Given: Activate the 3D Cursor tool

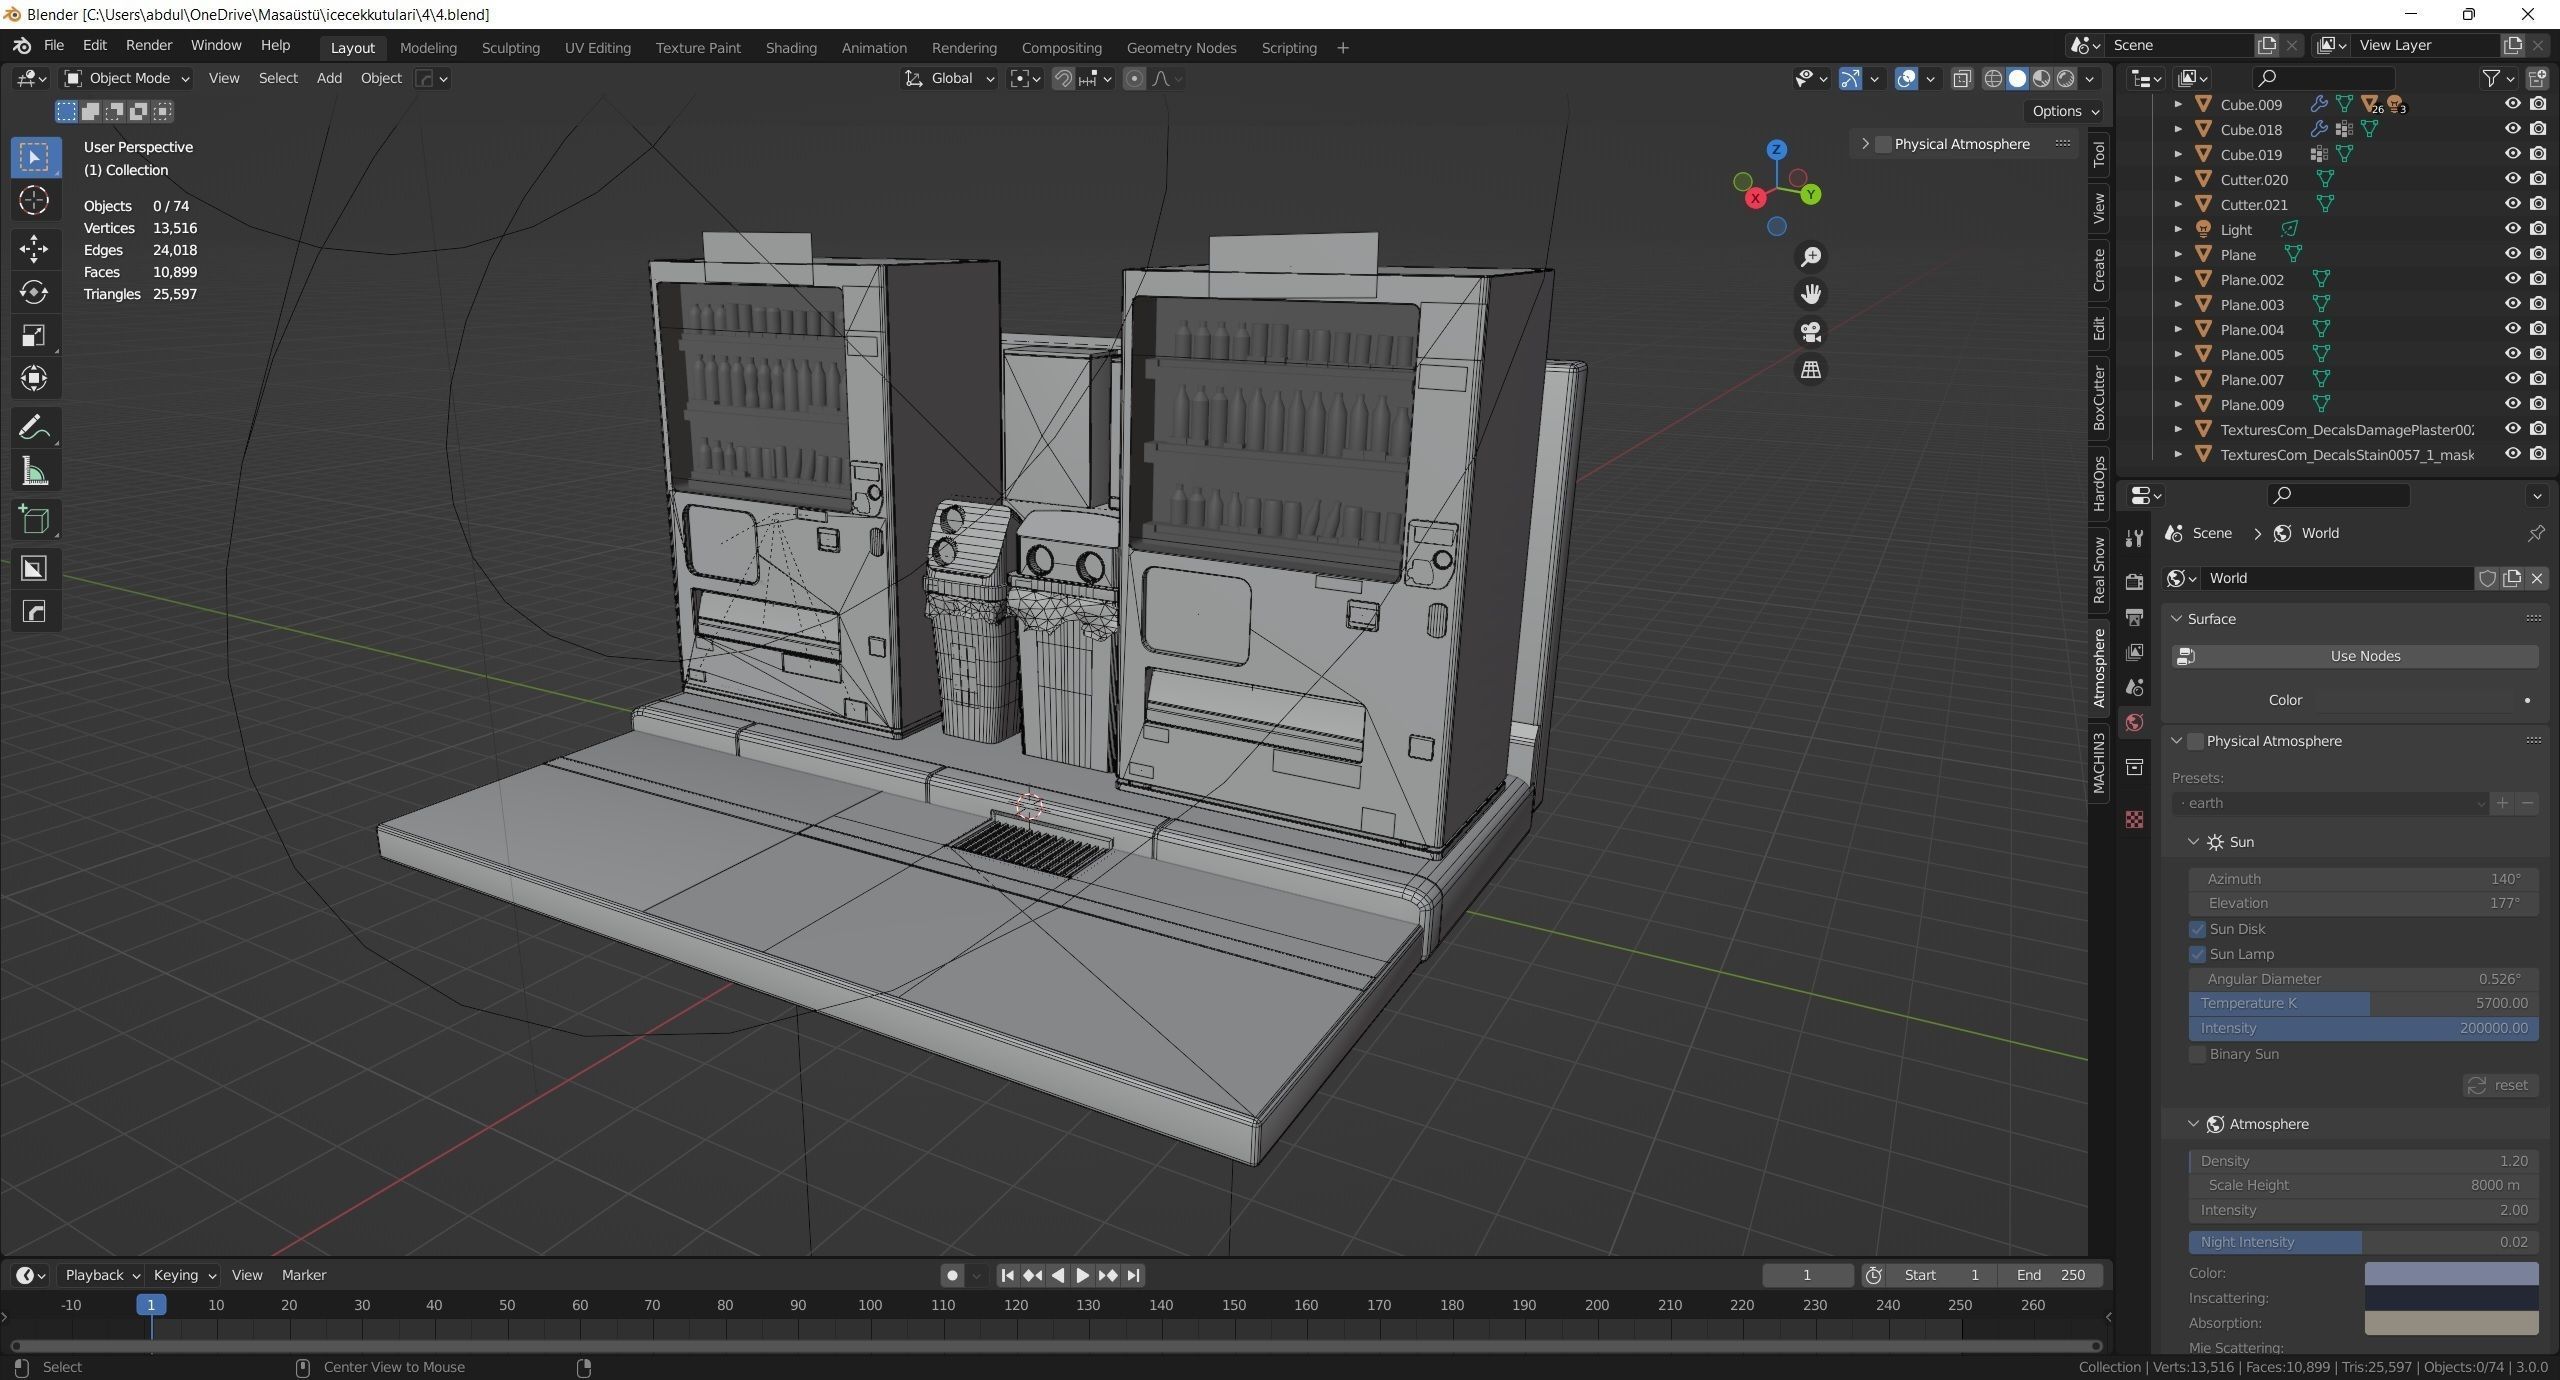Looking at the screenshot, I should [34, 201].
